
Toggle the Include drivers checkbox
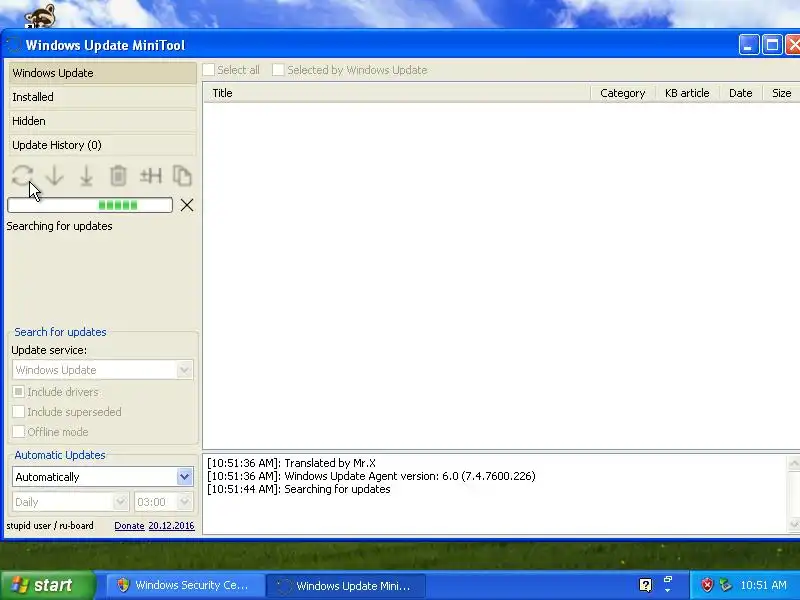tap(18, 392)
